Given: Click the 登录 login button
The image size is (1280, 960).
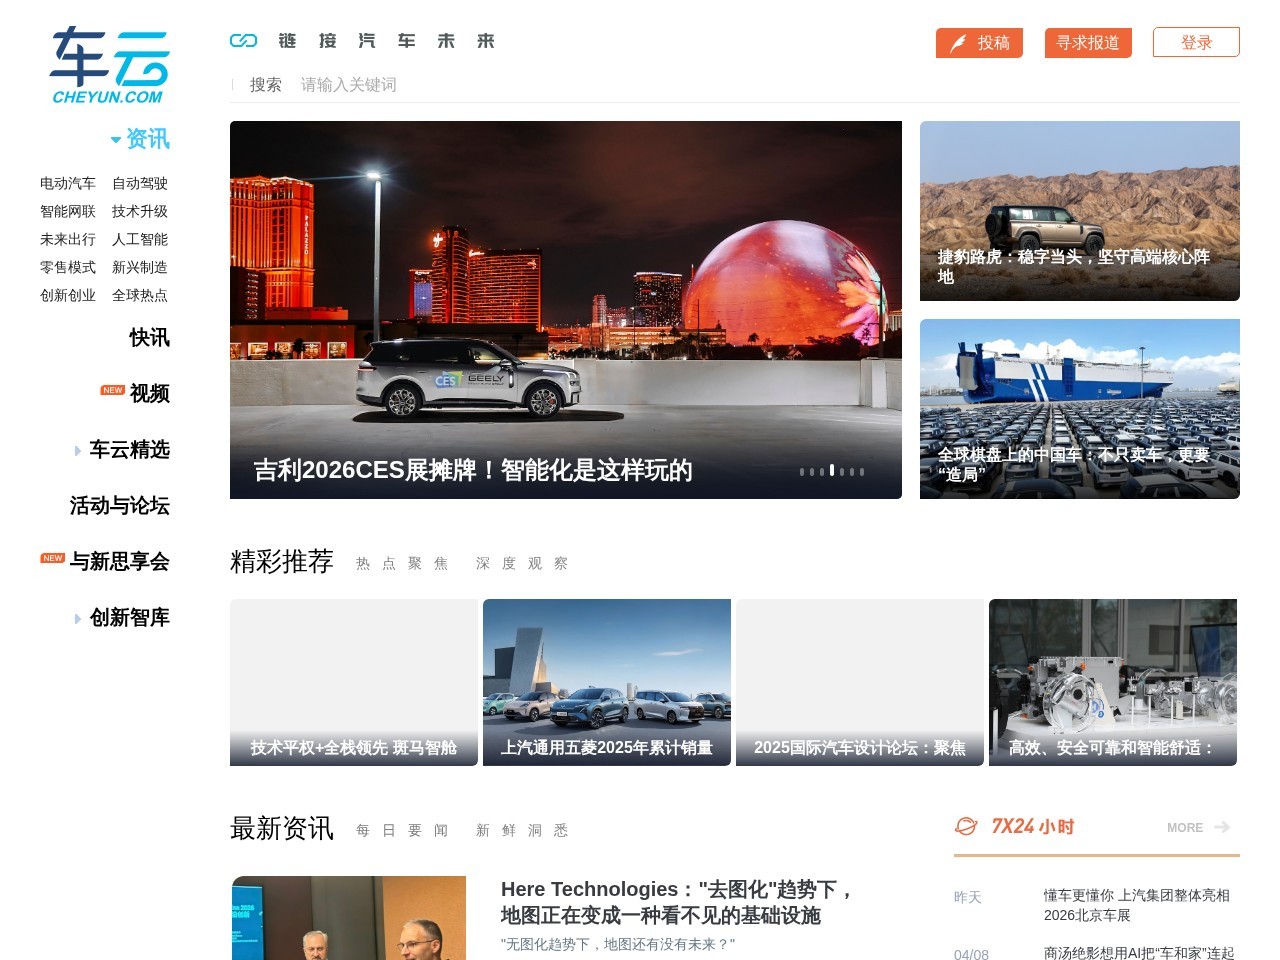Looking at the screenshot, I should (1196, 42).
